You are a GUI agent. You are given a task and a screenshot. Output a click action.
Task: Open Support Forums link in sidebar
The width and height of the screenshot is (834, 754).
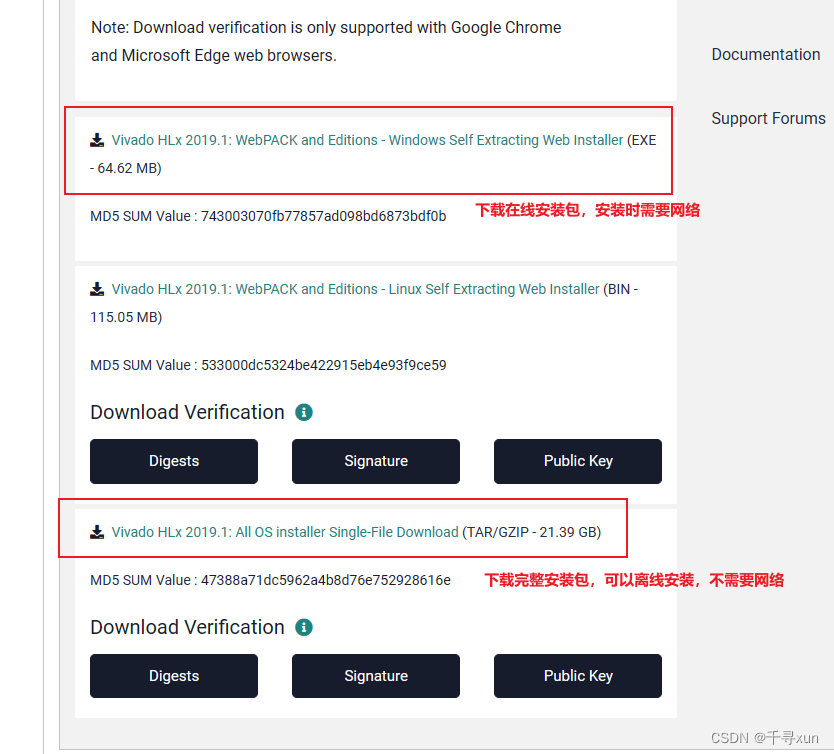point(769,118)
